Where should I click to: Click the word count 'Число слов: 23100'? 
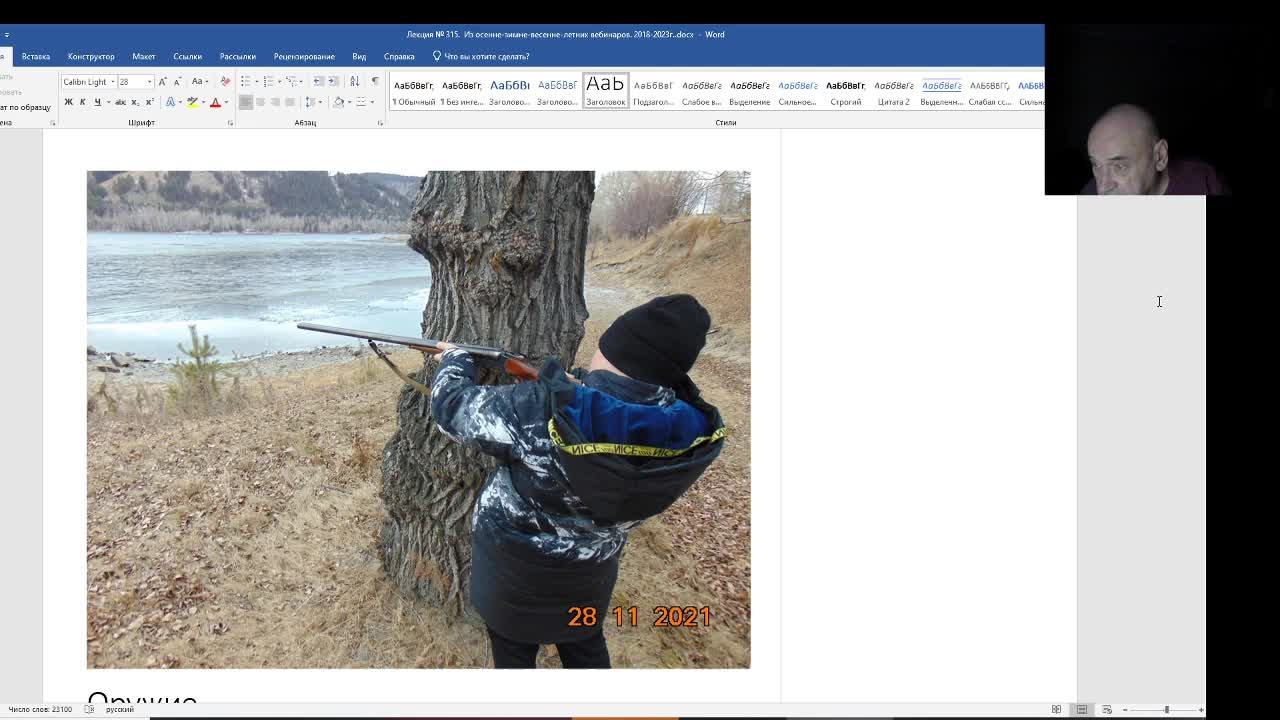tap(40, 709)
